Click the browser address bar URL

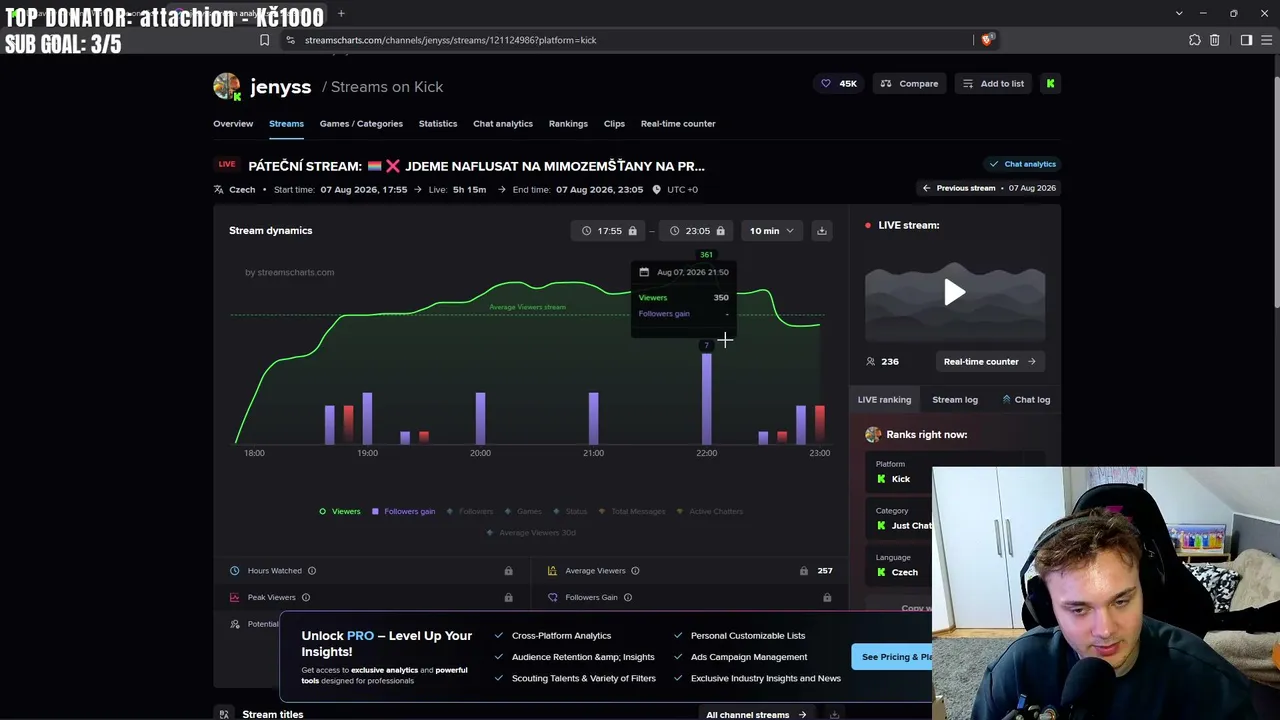click(x=450, y=40)
